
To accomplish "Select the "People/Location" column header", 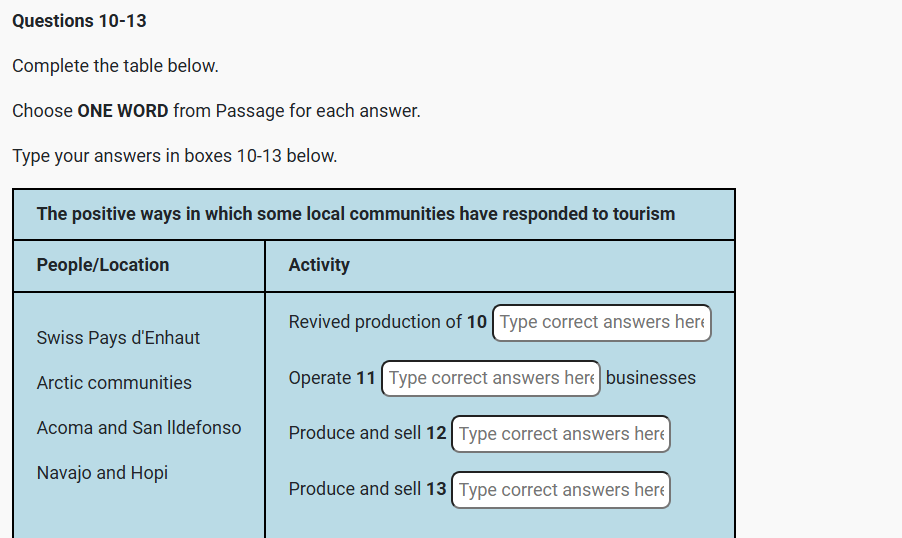I will coord(103,265).
